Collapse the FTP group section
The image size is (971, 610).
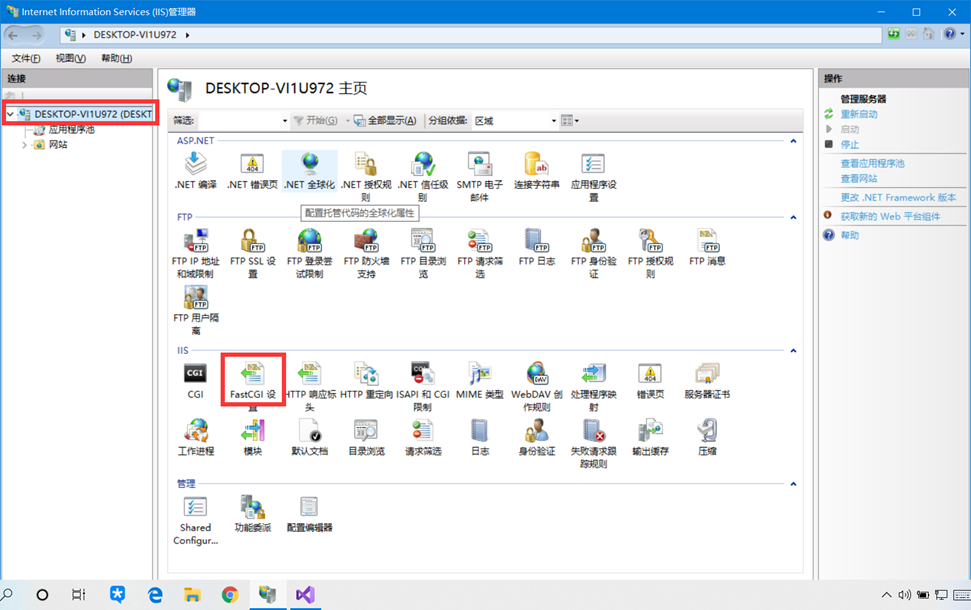tap(793, 217)
